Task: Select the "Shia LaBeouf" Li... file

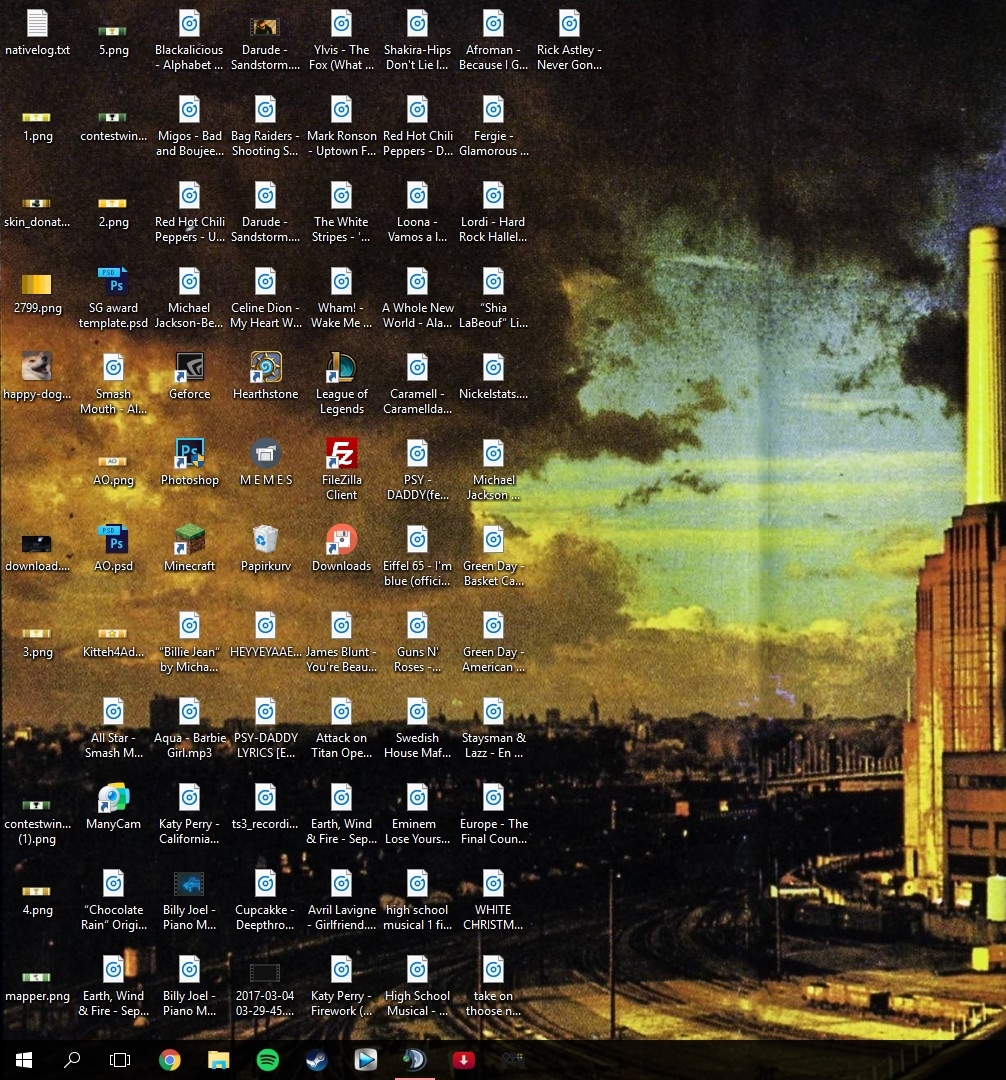Action: [493, 297]
